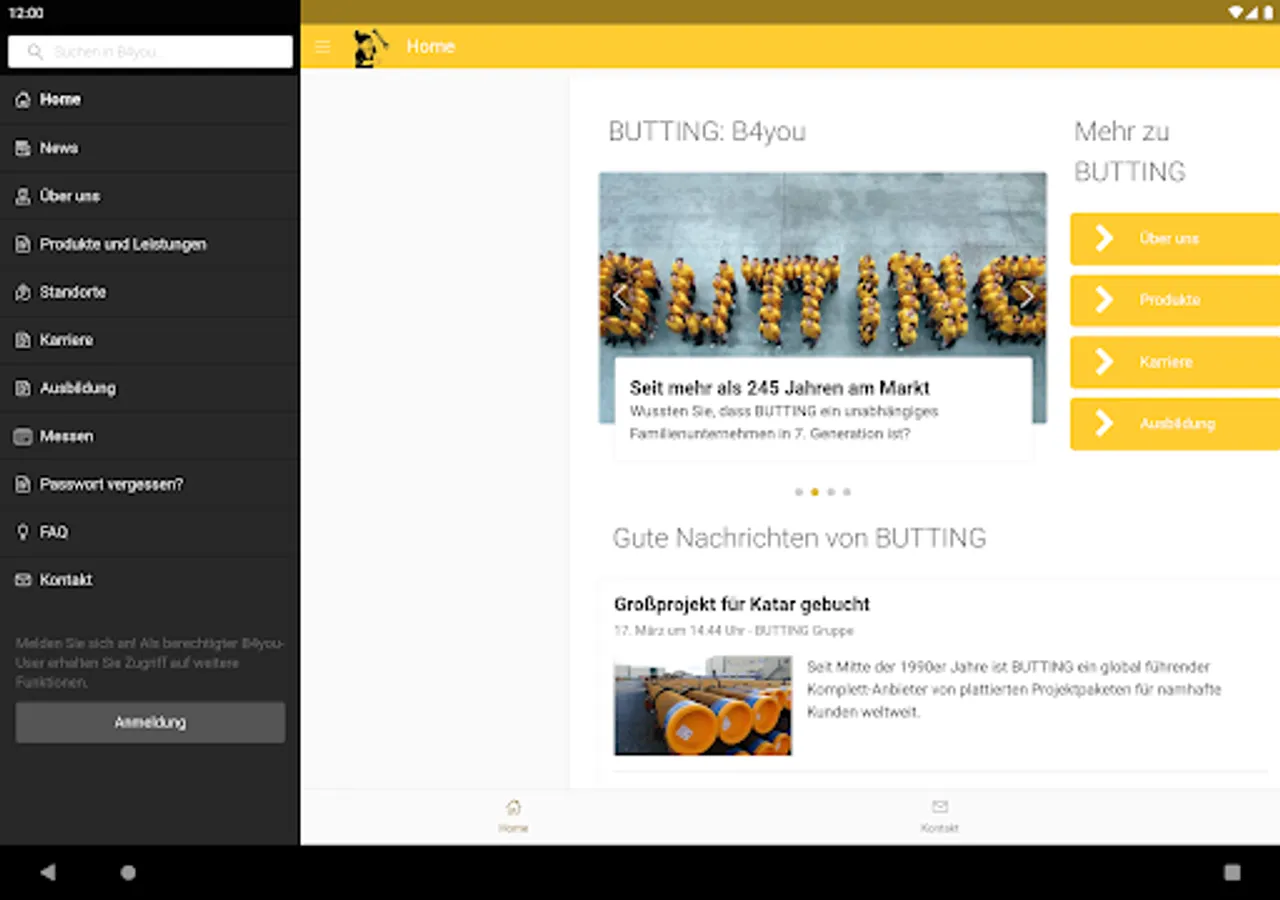Tap the Wi-Fi status icon
Image resolution: width=1280 pixels, height=900 pixels.
pos(1236,12)
